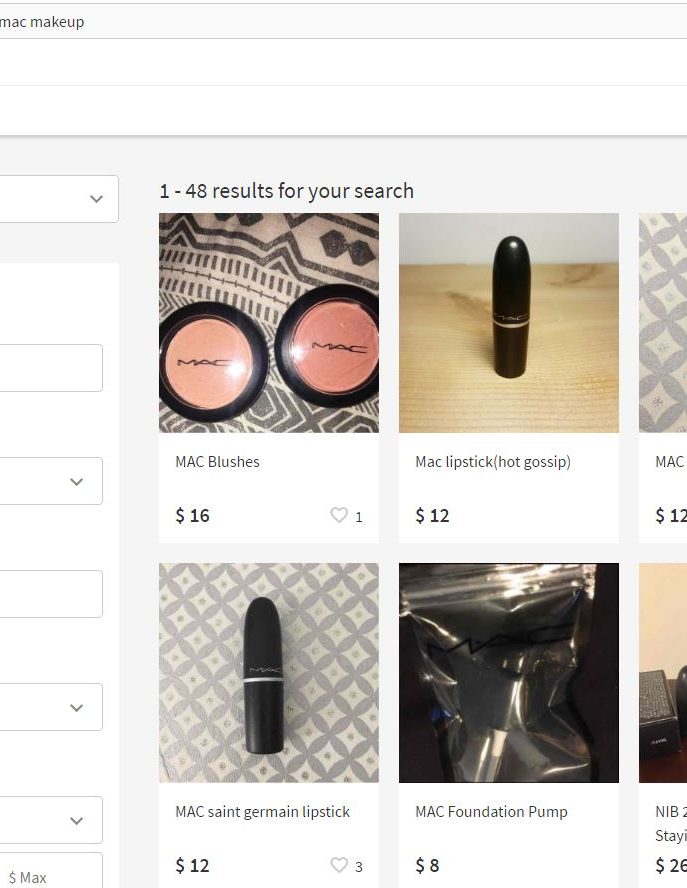Tap the heart on MAC saint germain lipstick

(x=339, y=866)
